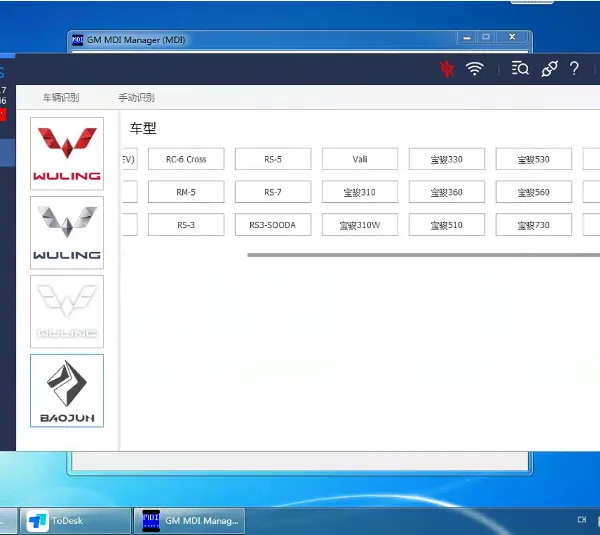Click the plug connection icon
The width and height of the screenshot is (600, 535).
tap(549, 69)
